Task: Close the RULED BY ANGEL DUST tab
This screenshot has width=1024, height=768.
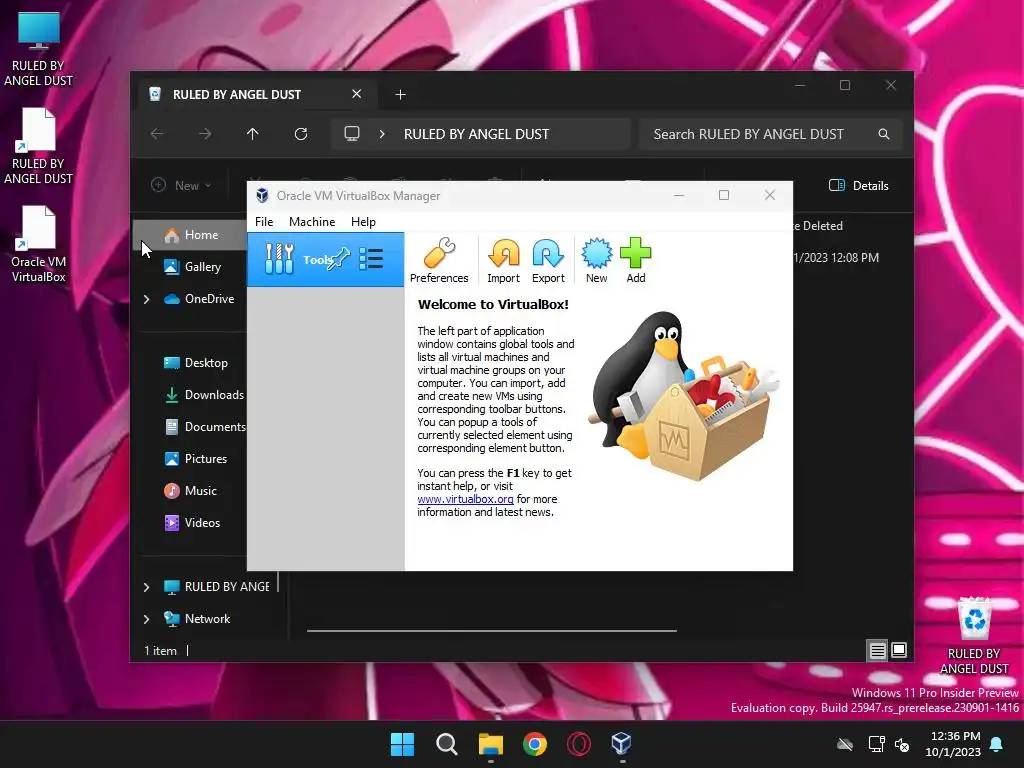Action: pyautogui.click(x=357, y=94)
